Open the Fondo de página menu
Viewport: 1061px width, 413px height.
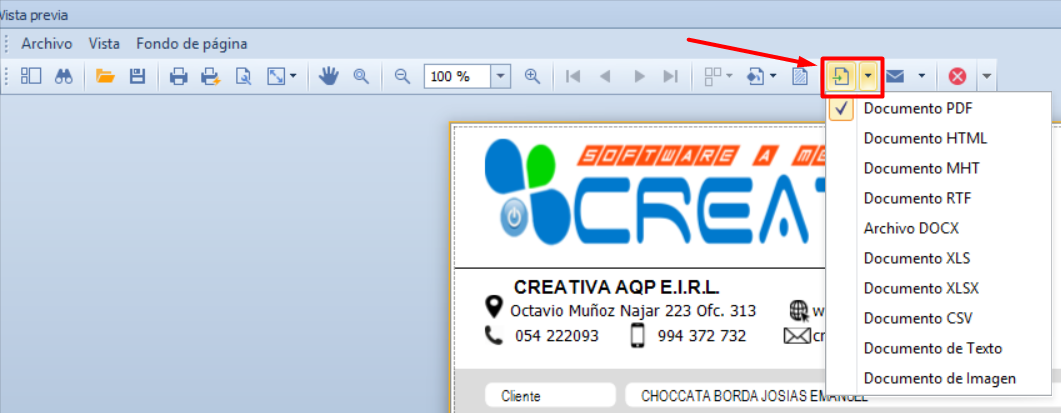(191, 44)
